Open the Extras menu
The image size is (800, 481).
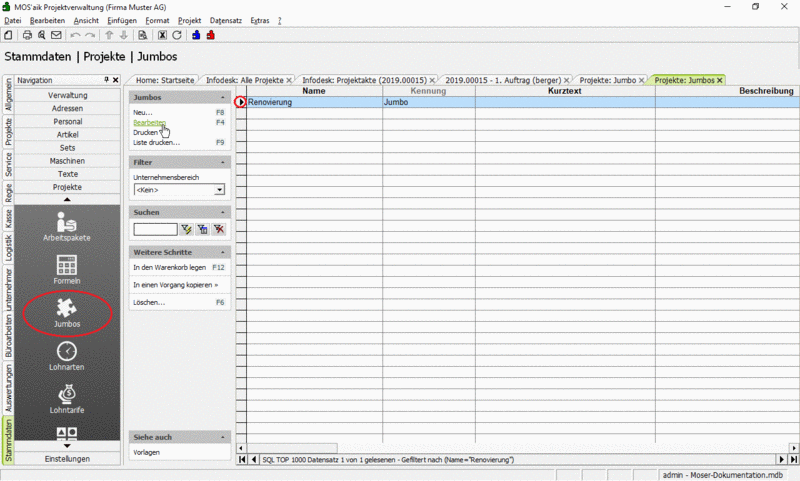tap(260, 20)
